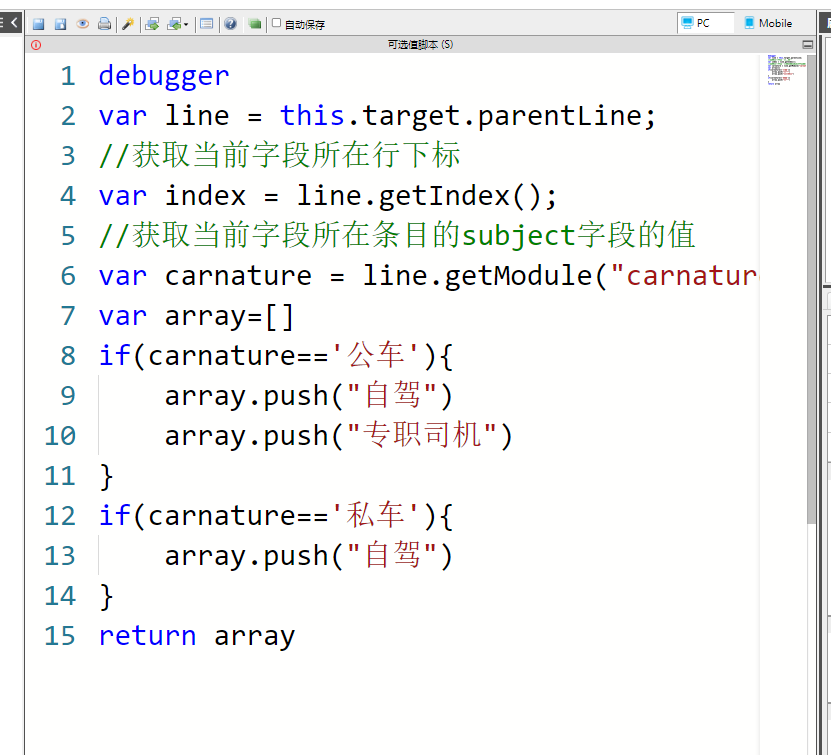Open the dropdown arrow beside export icon

tap(186, 24)
